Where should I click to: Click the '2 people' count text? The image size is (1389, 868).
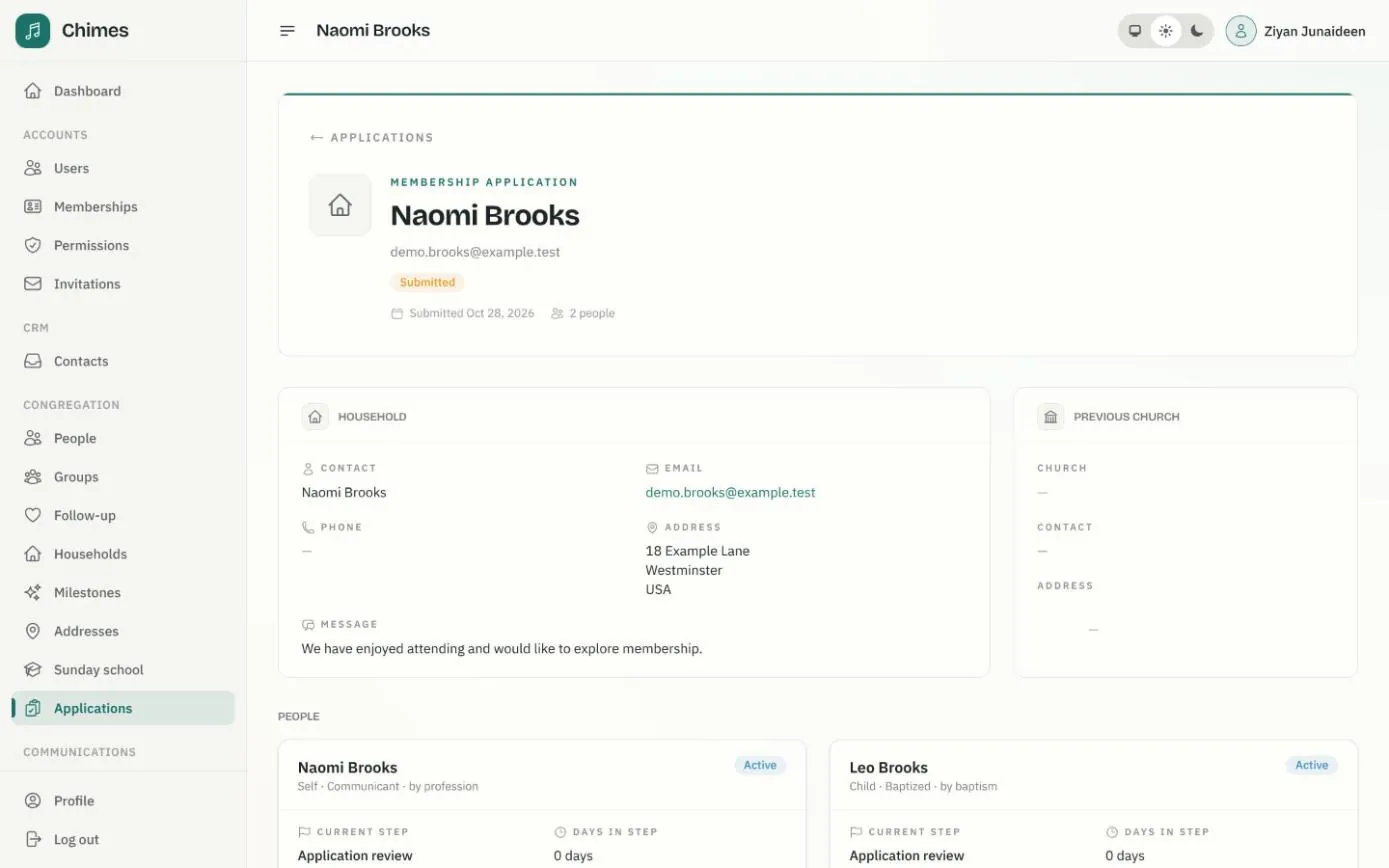pos(592,313)
